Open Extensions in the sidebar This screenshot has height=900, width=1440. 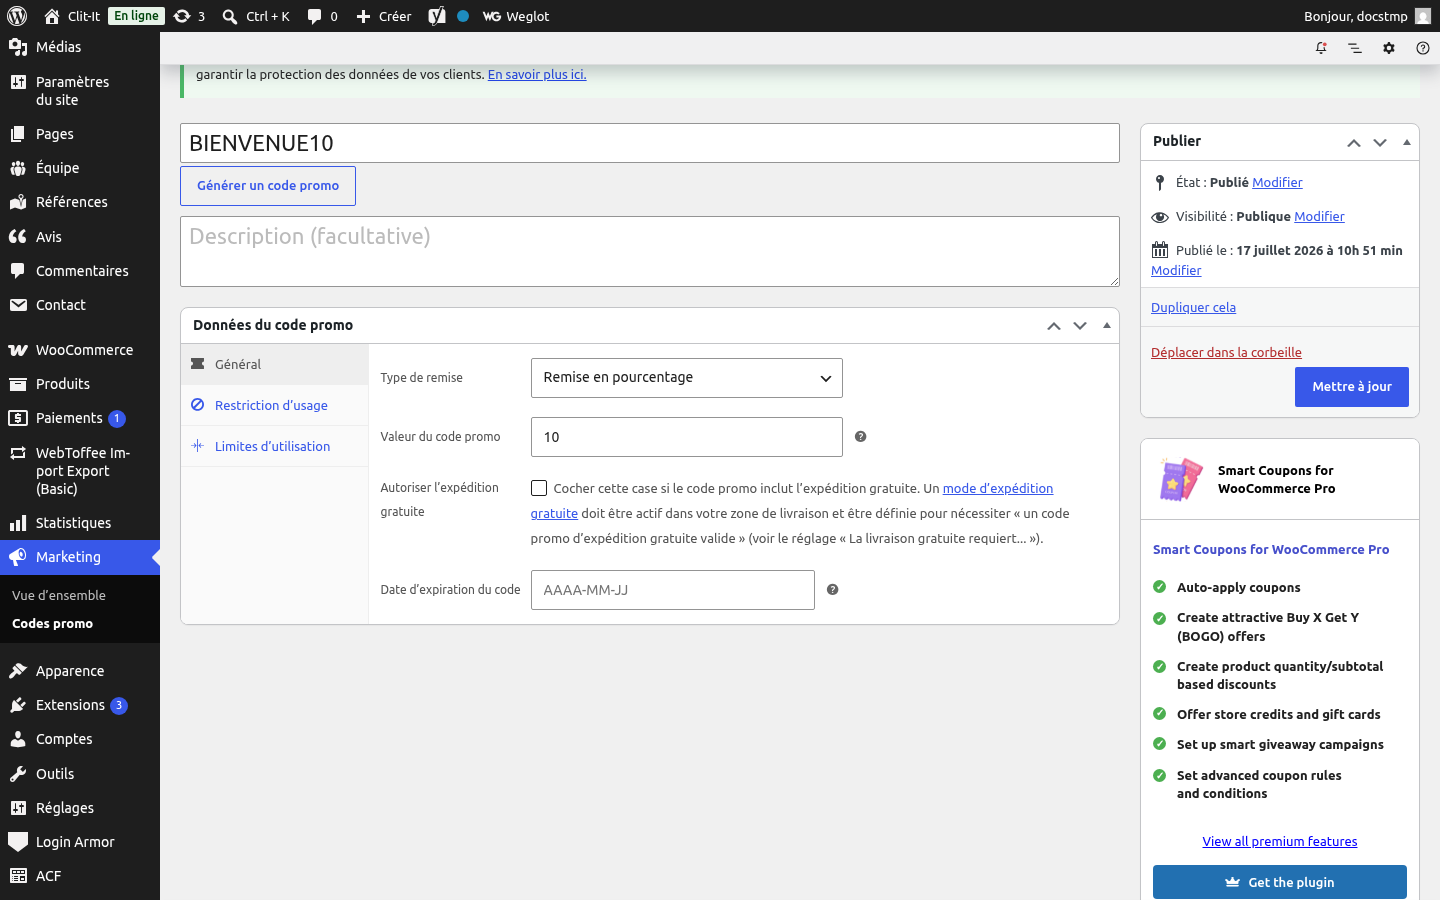coord(80,705)
